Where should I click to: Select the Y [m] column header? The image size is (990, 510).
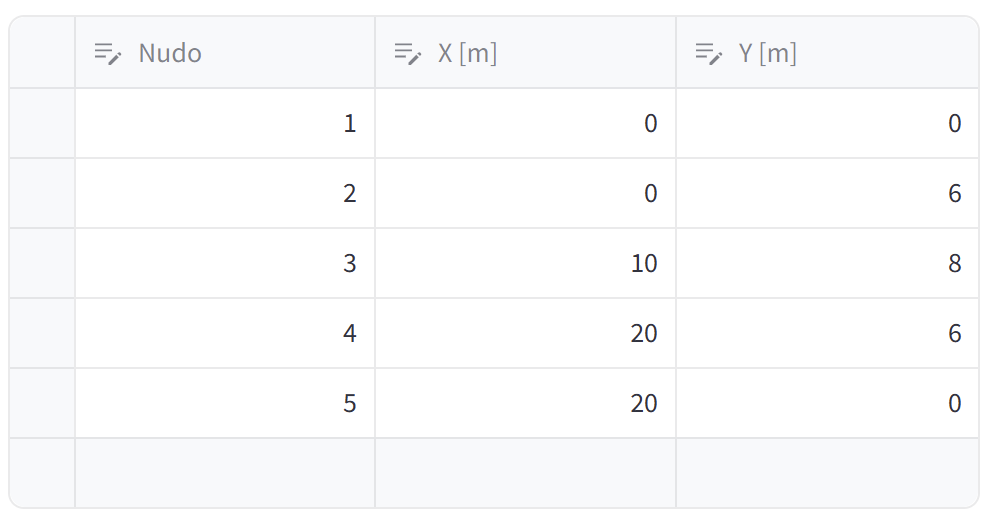827,52
